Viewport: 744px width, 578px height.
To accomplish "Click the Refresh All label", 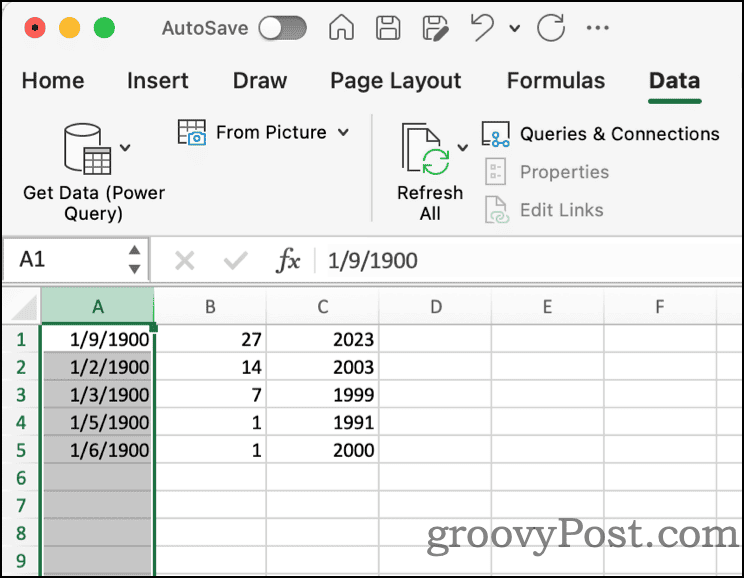I will pyautogui.click(x=430, y=203).
